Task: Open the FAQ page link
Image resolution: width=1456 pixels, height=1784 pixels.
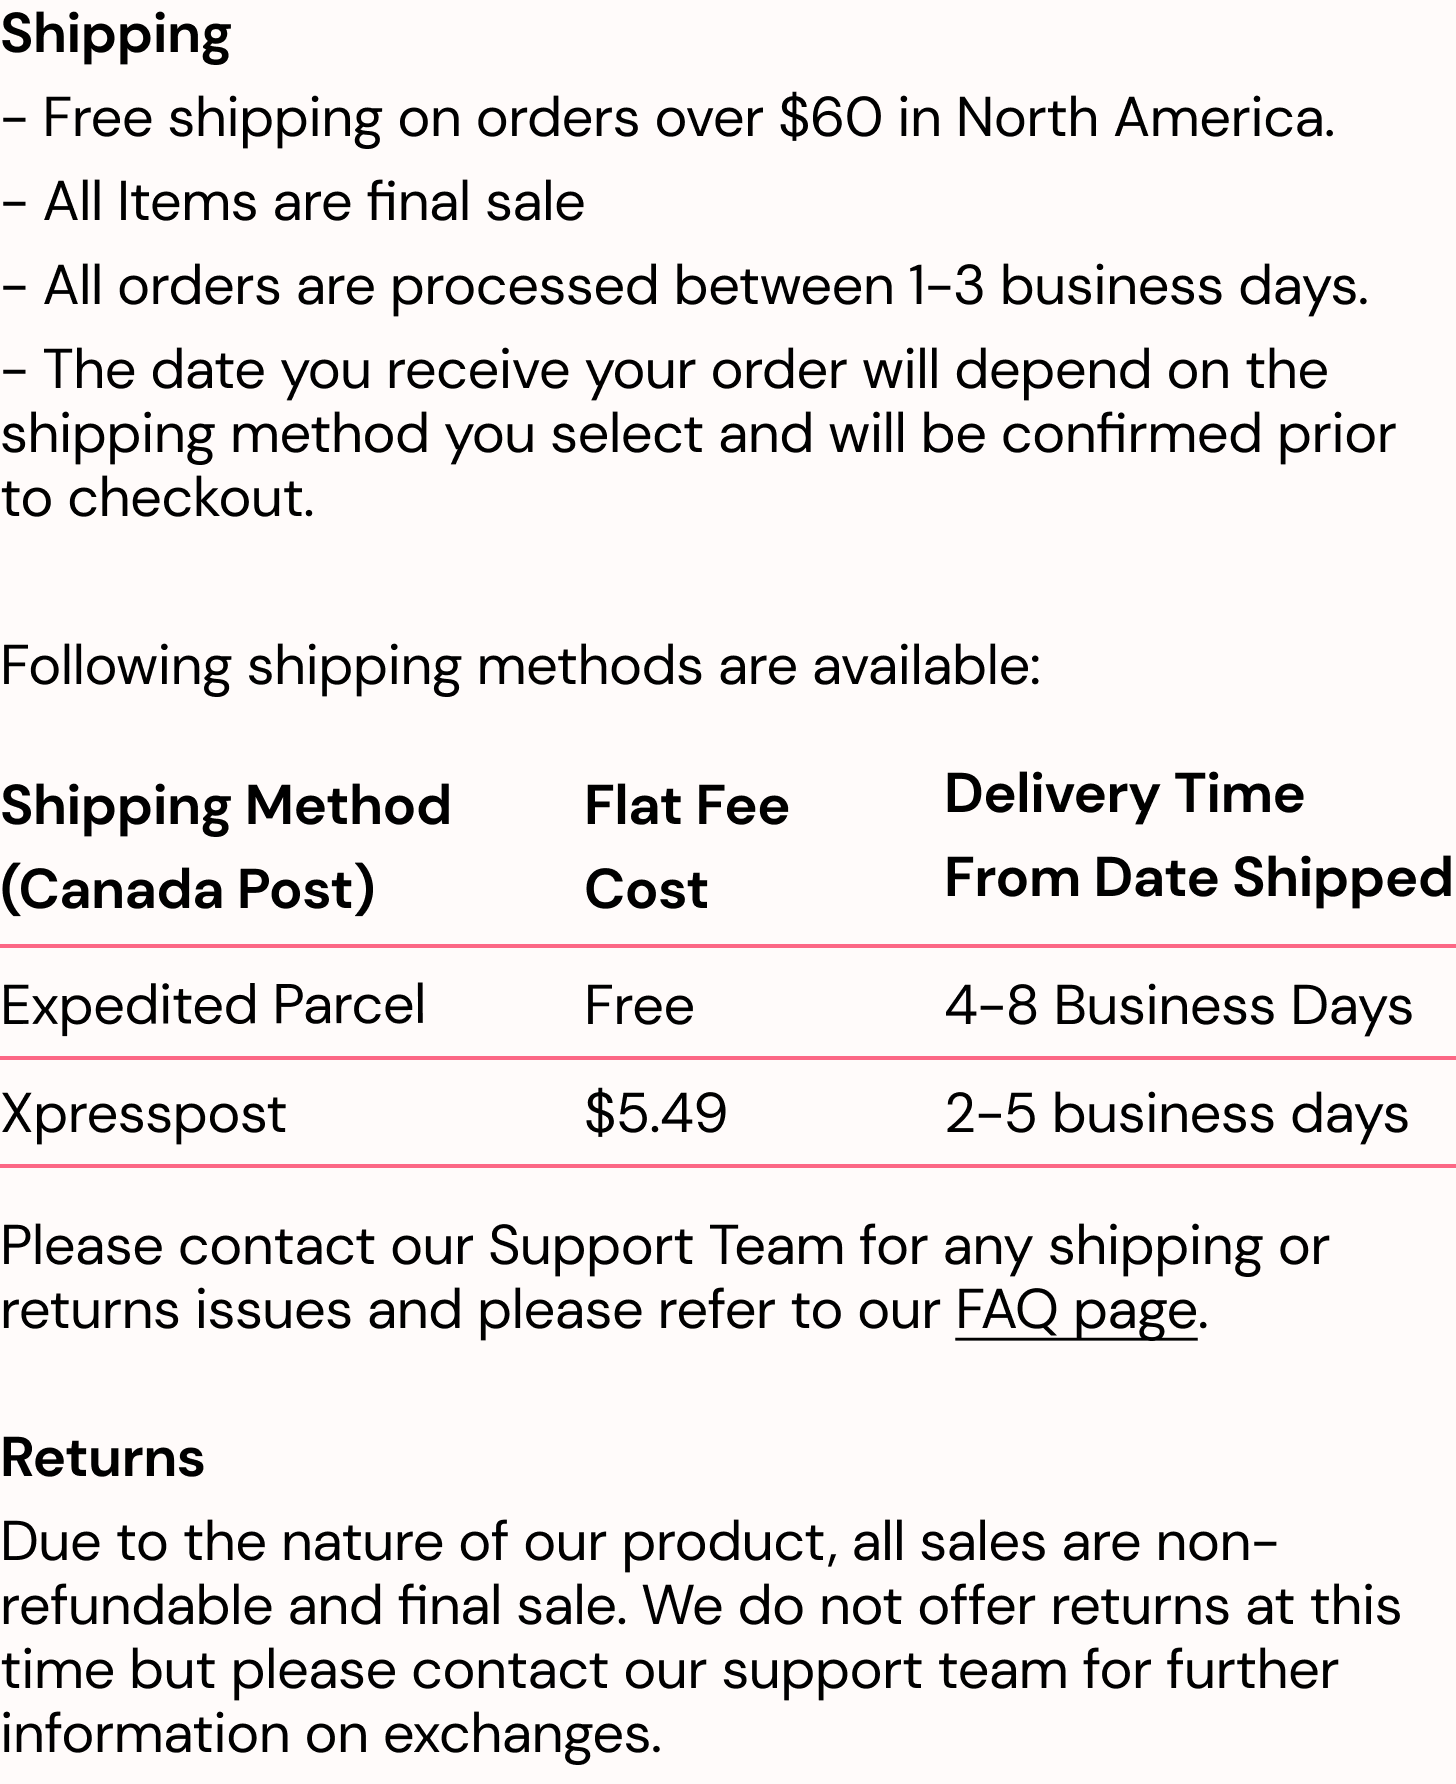Action: click(1075, 1310)
